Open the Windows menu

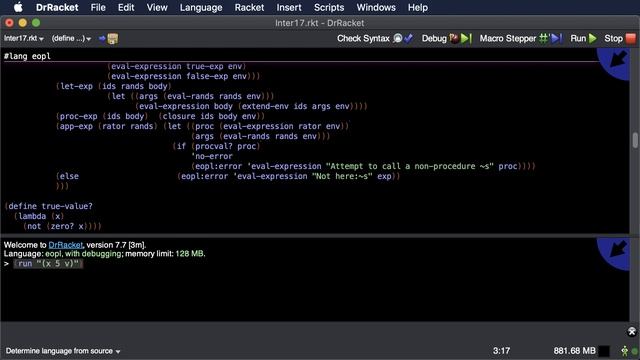(376, 7)
